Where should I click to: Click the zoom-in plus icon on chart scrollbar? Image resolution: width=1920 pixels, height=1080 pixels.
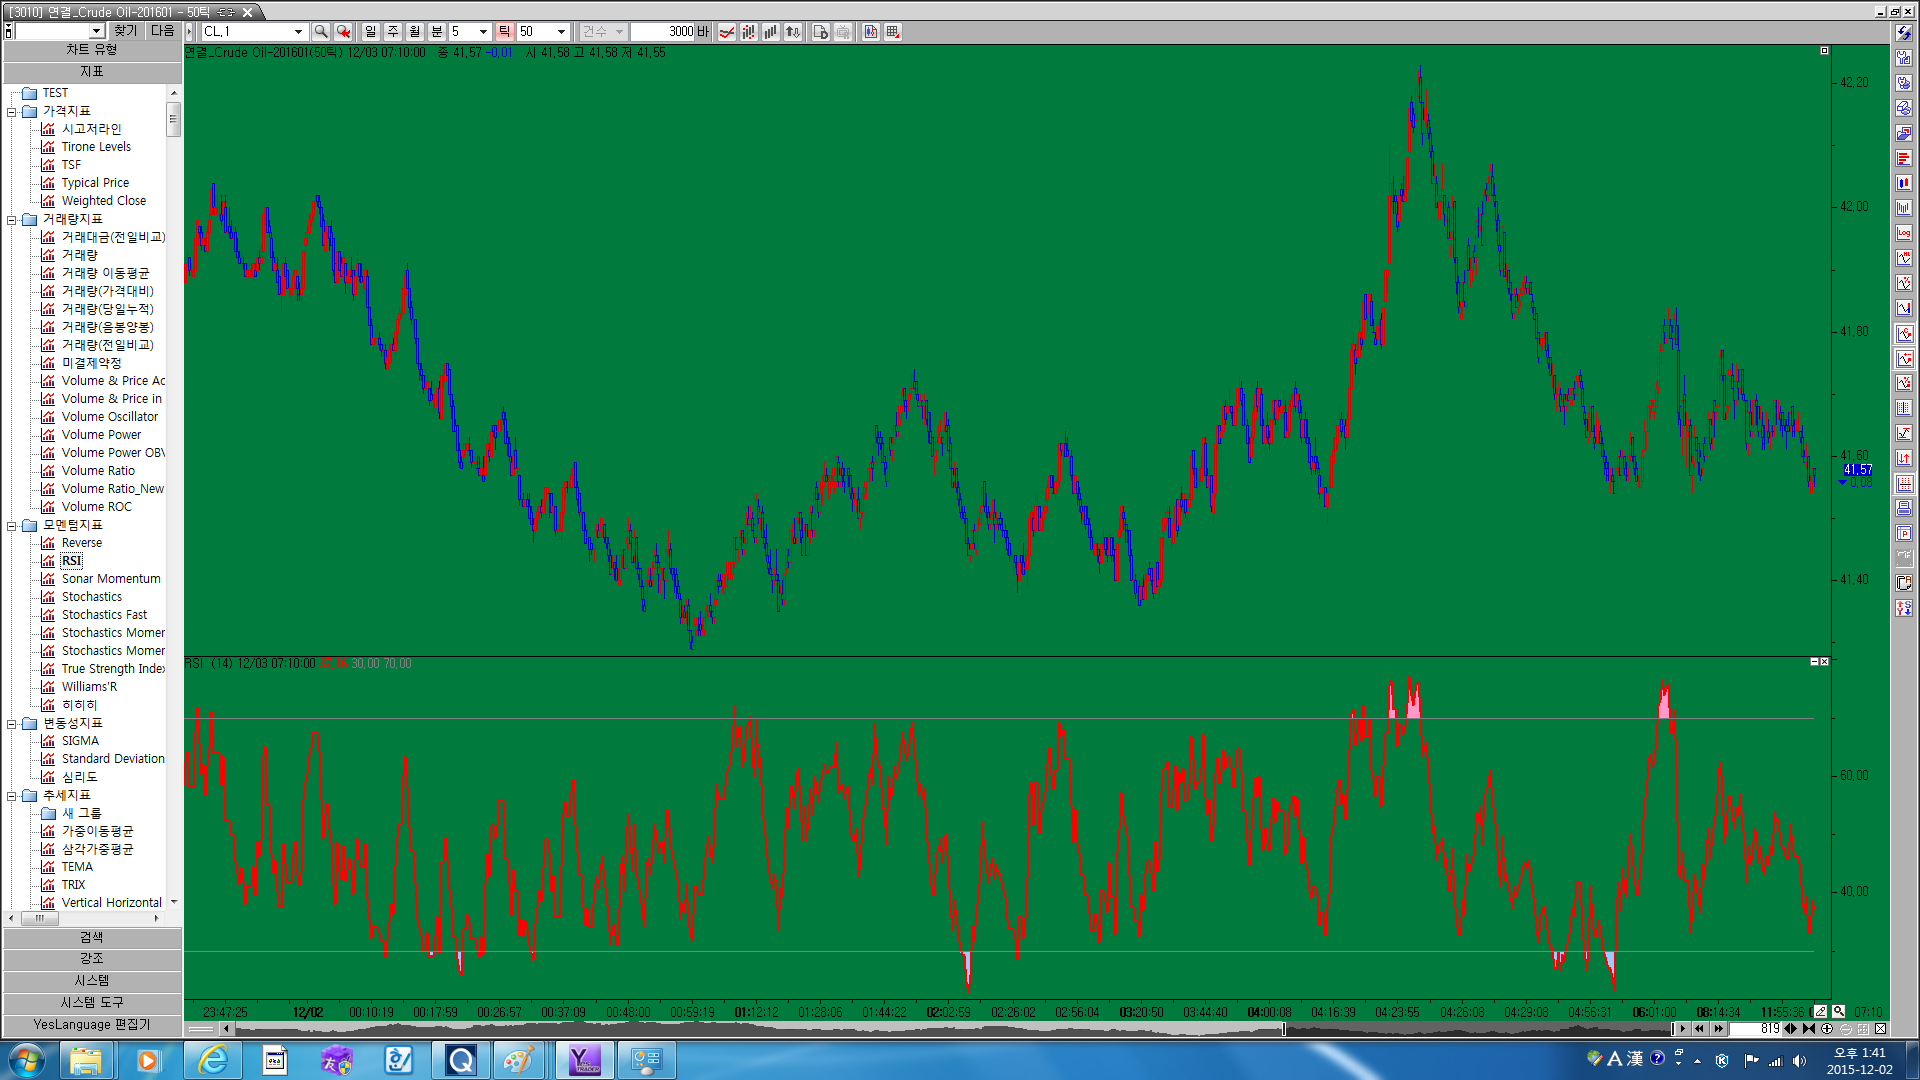coord(1827,1029)
